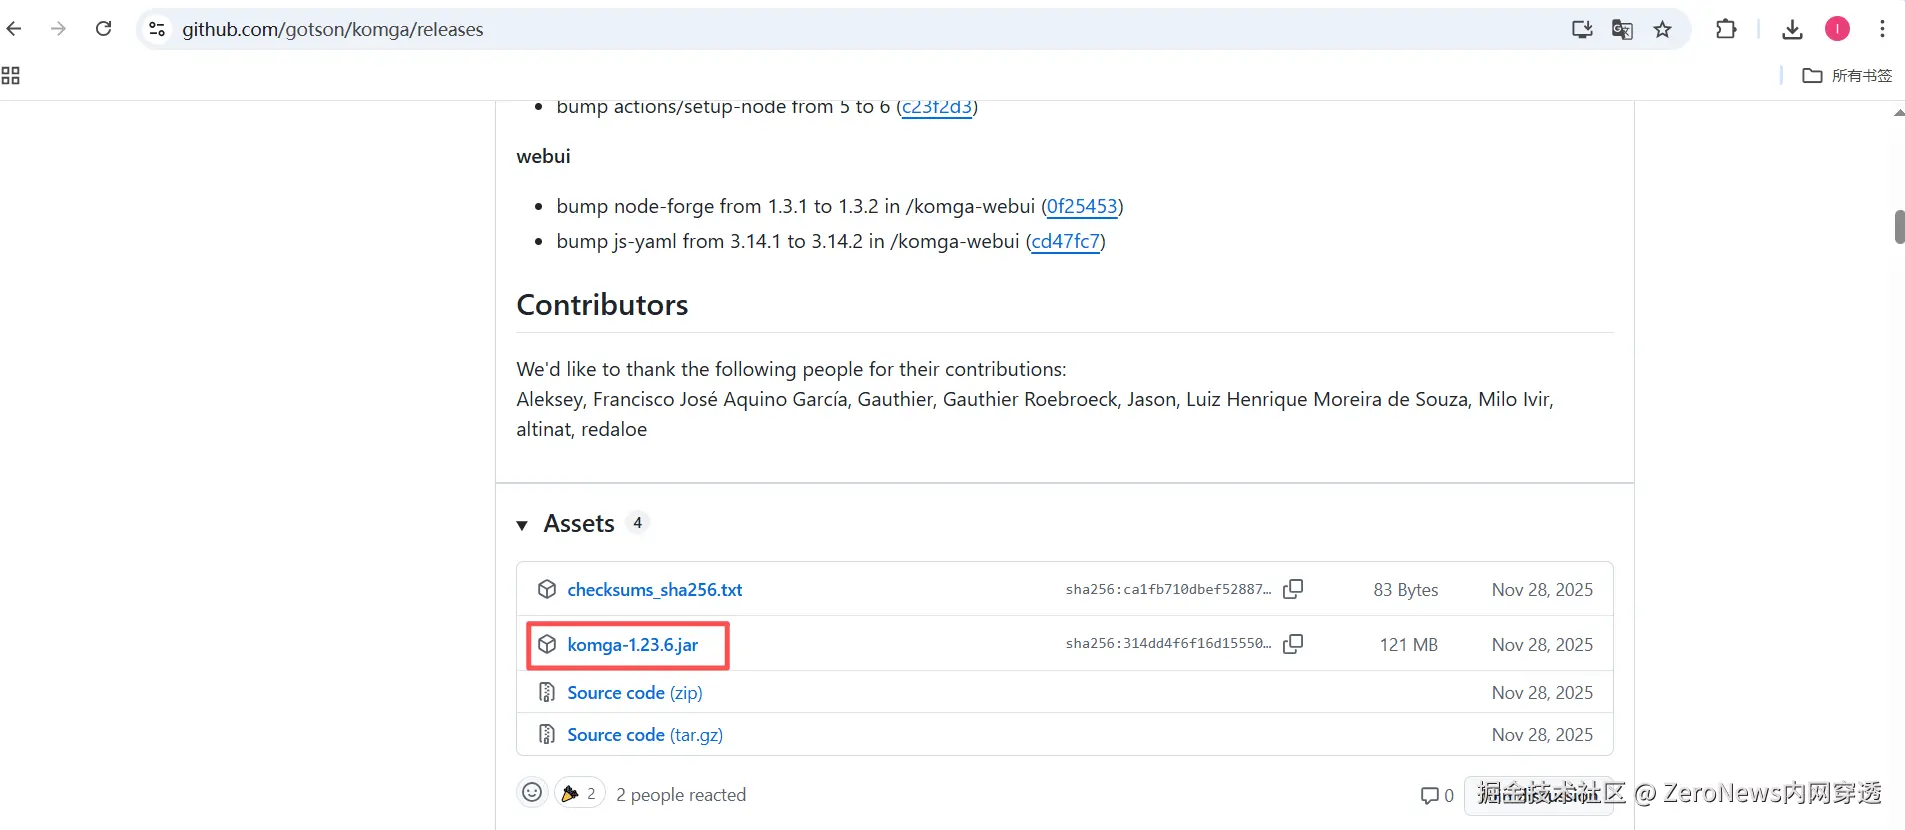Viewport: 1905px width, 830px height.
Task: Open the browser downloads icon
Action: coord(1792,29)
